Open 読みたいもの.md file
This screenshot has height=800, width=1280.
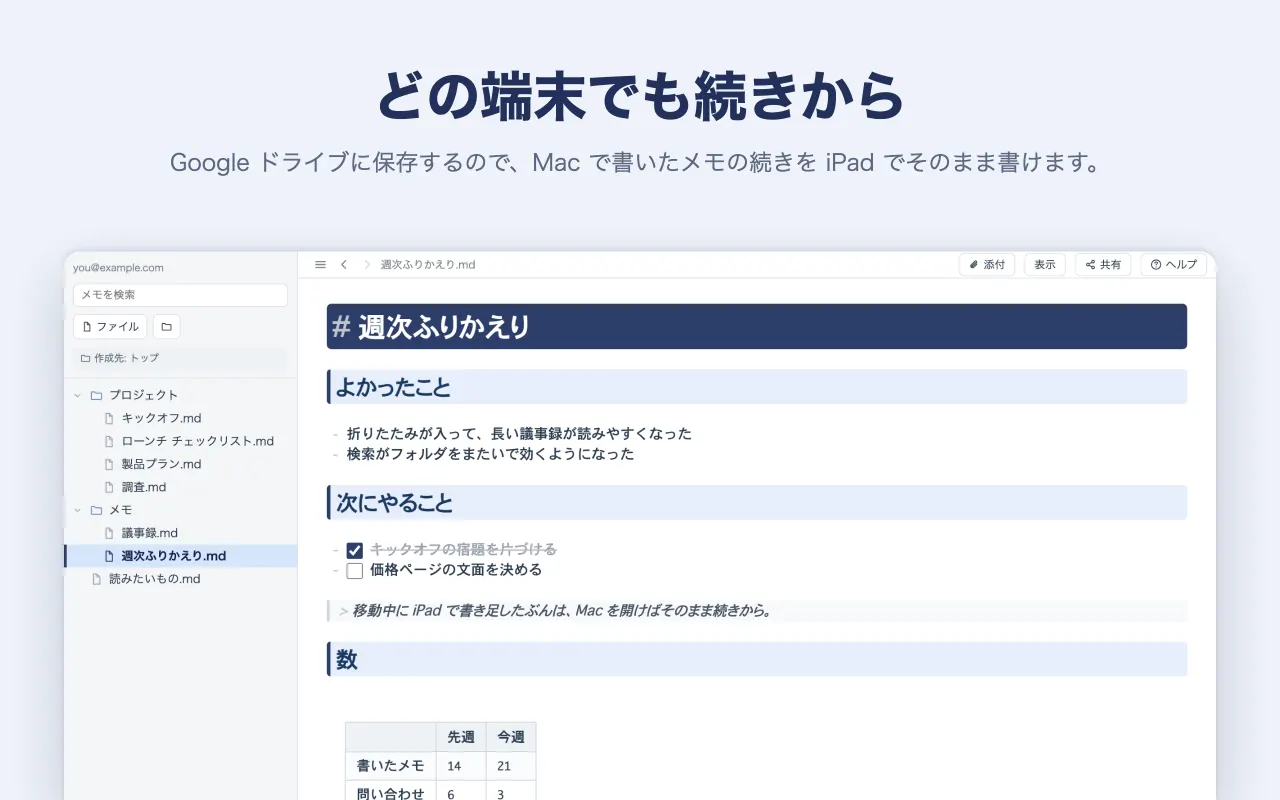click(x=181, y=579)
